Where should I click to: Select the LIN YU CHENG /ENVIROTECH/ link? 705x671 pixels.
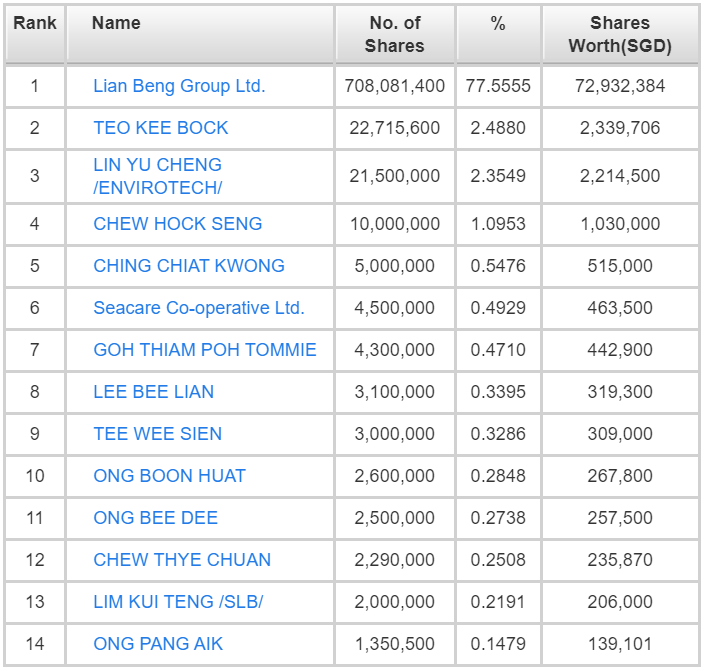pyautogui.click(x=157, y=176)
